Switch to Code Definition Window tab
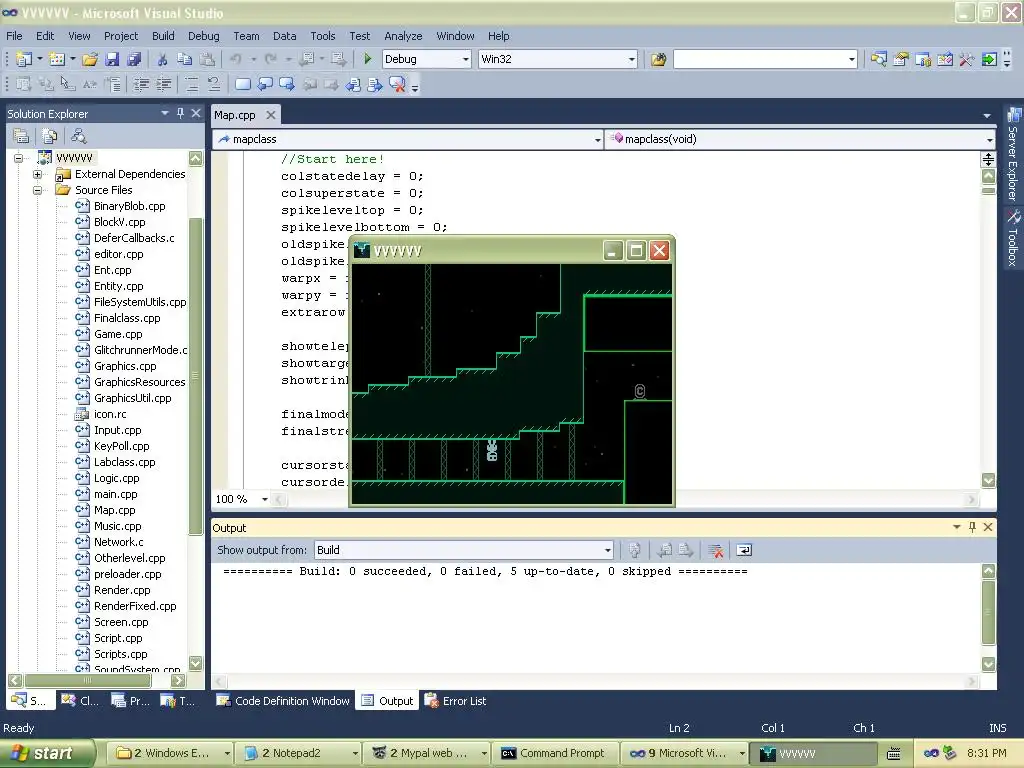Screen dimensions: 1024x768 tap(283, 701)
